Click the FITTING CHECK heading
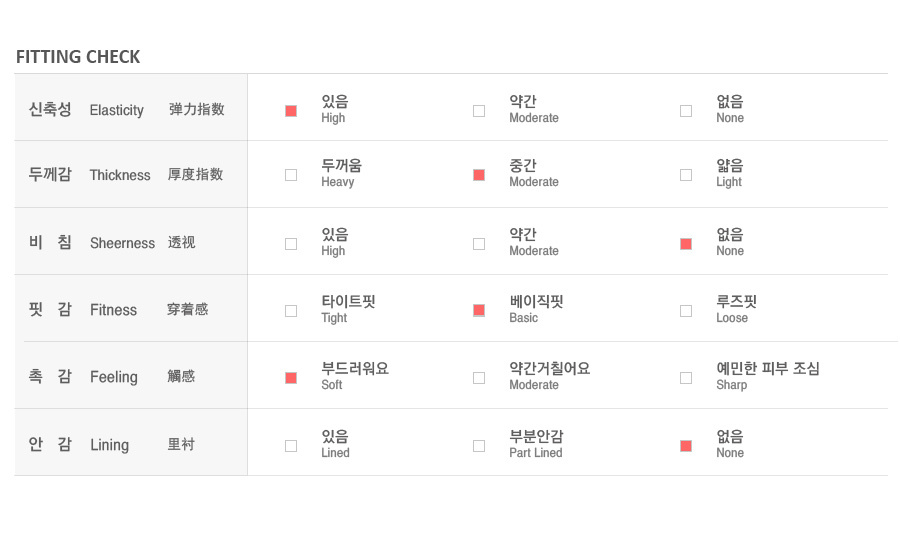This screenshot has height=552, width=900. tap(78, 57)
